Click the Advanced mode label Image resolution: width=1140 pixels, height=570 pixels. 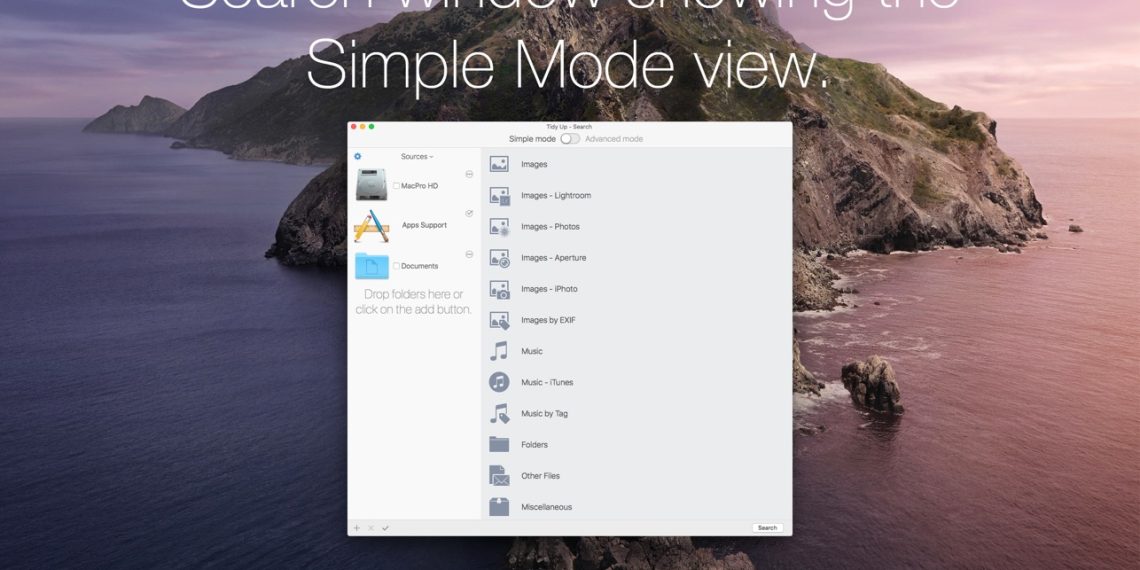(x=614, y=139)
